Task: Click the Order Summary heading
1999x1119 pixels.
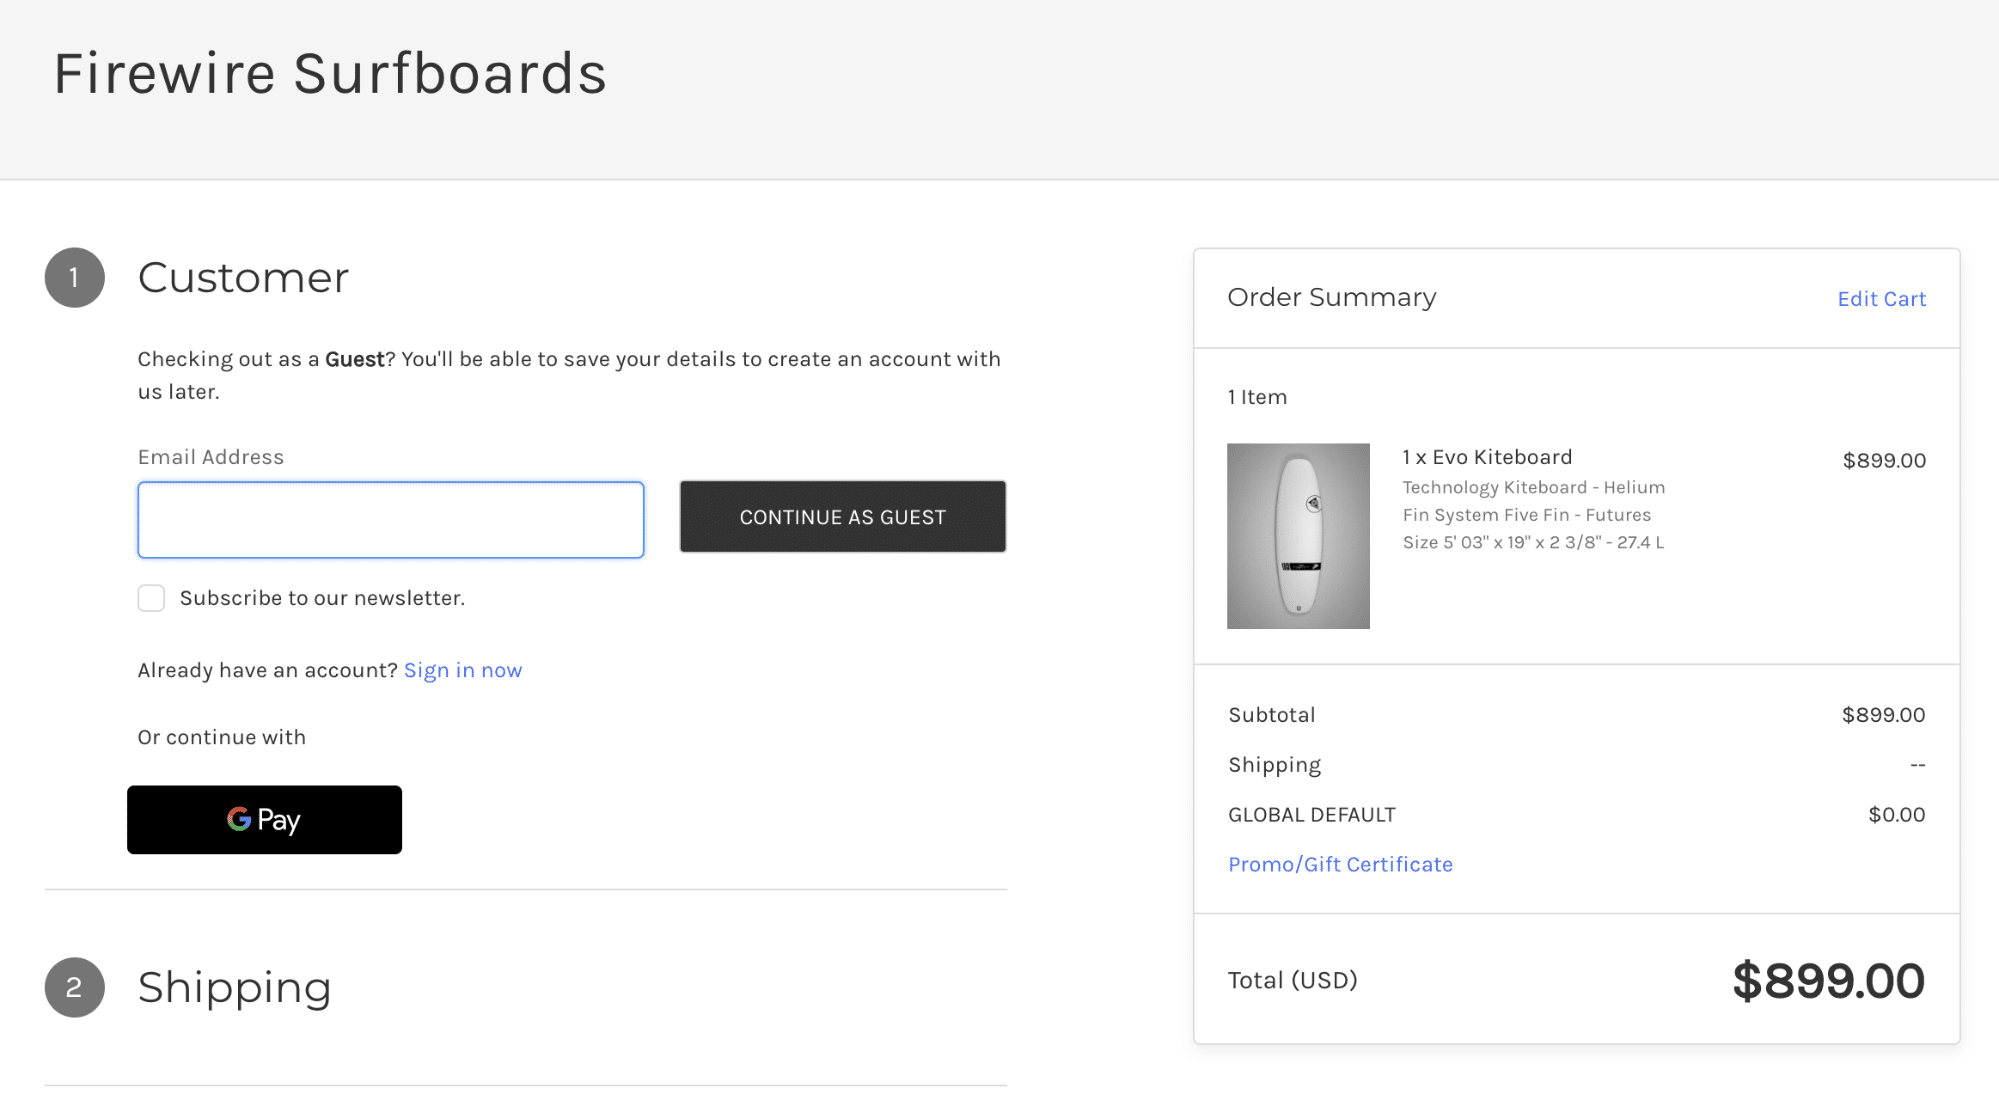Action: coord(1331,297)
